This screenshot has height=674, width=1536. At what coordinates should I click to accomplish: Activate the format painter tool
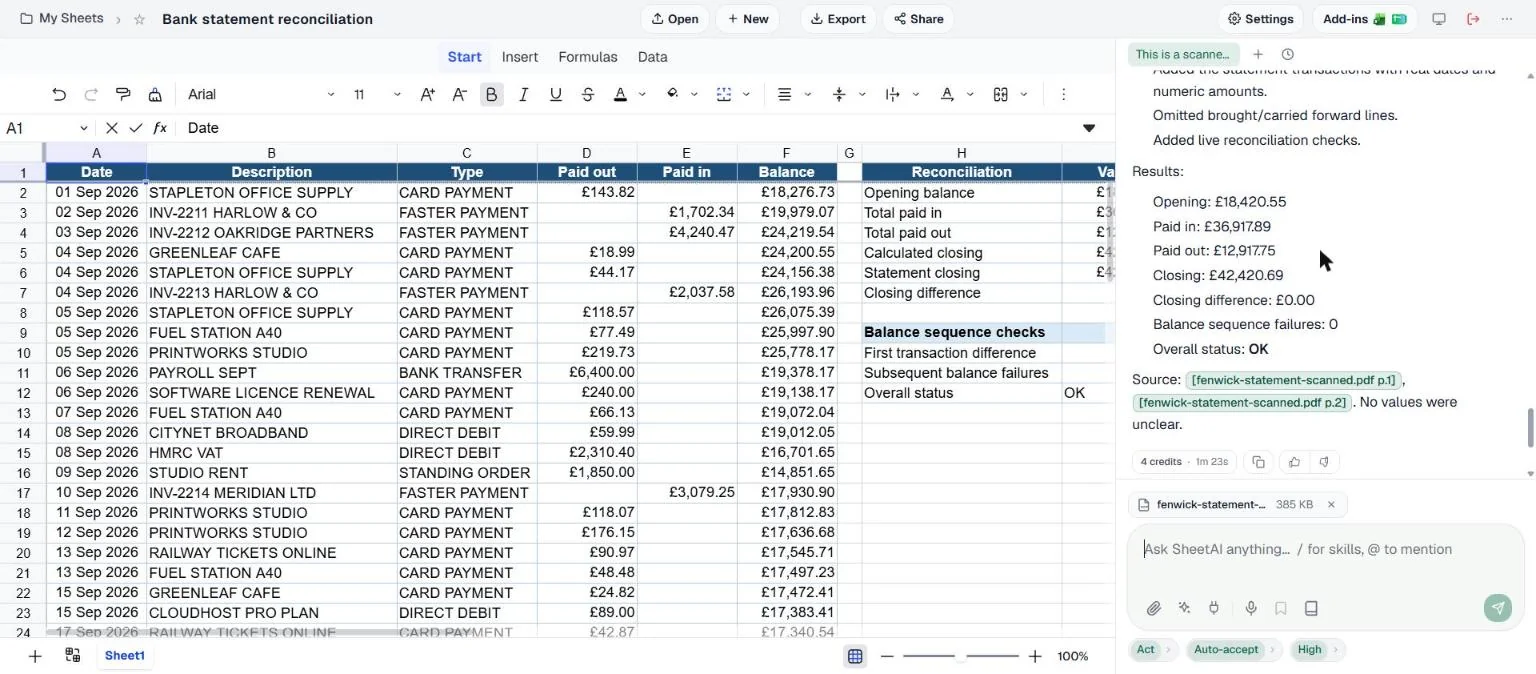click(123, 94)
